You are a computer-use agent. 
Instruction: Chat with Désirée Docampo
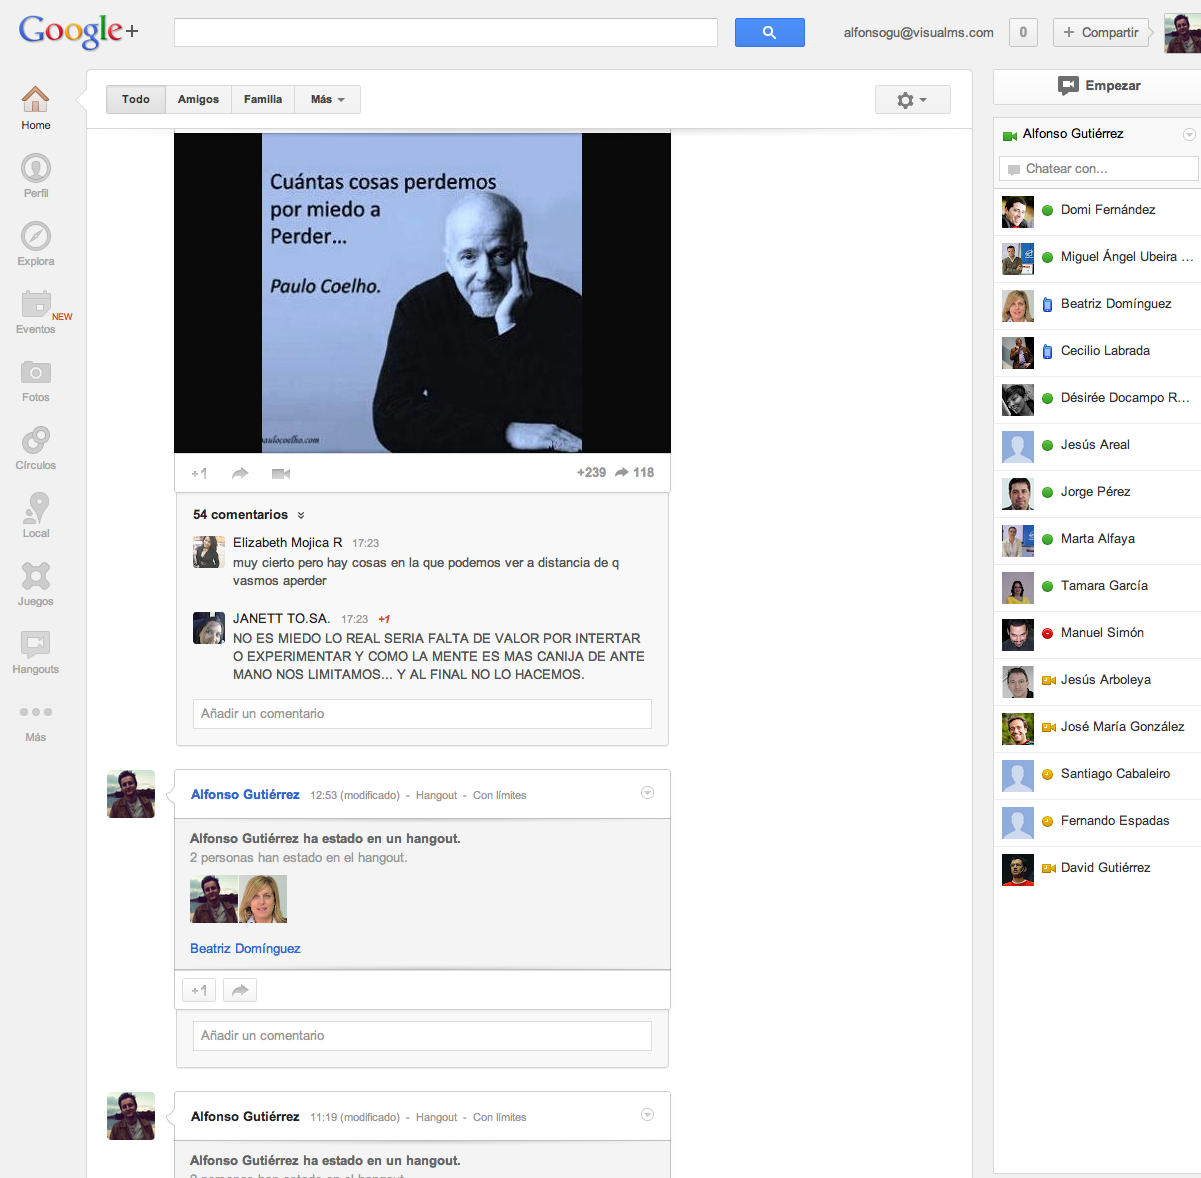point(1097,398)
